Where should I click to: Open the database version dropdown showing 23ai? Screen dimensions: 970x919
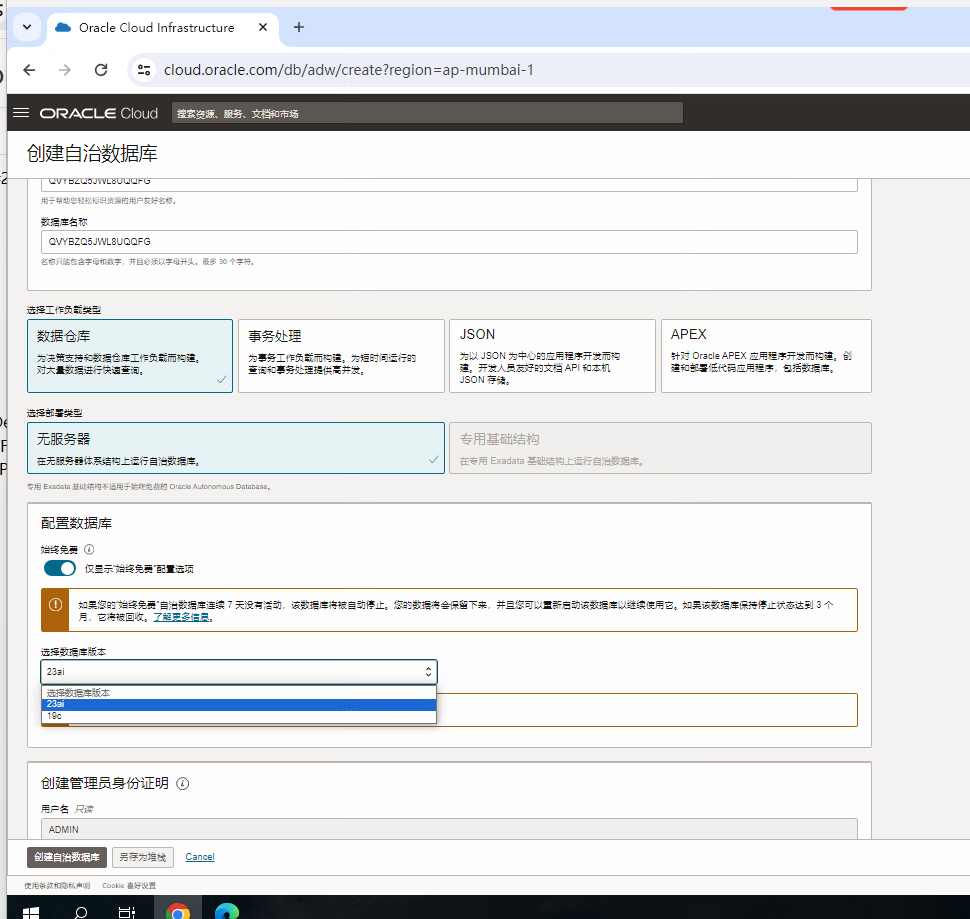pyautogui.click(x=239, y=672)
